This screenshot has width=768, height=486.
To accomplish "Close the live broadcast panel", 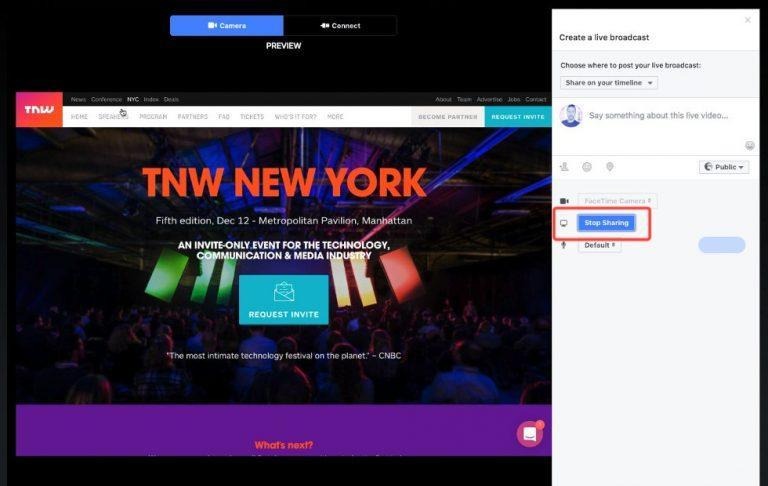I will tap(747, 20).
